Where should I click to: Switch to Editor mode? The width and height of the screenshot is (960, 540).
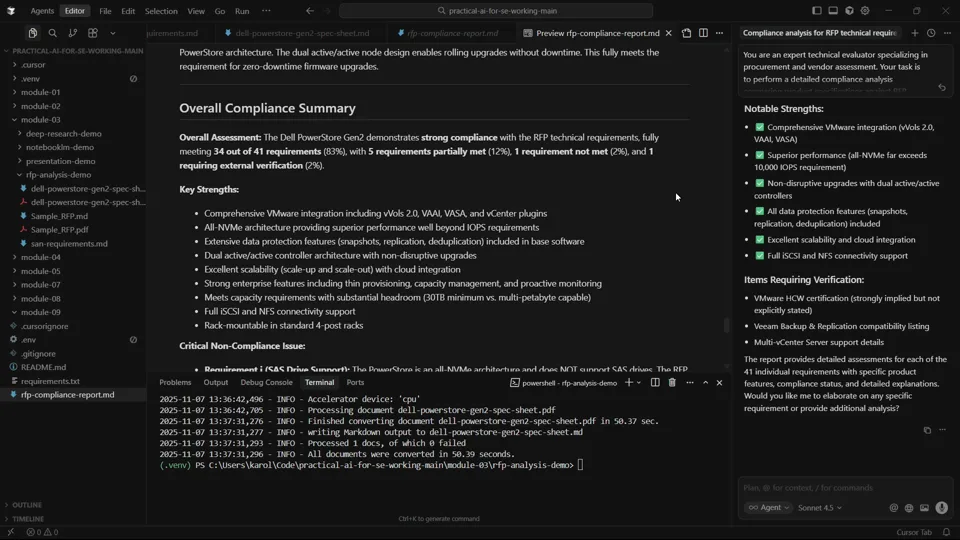75,11
